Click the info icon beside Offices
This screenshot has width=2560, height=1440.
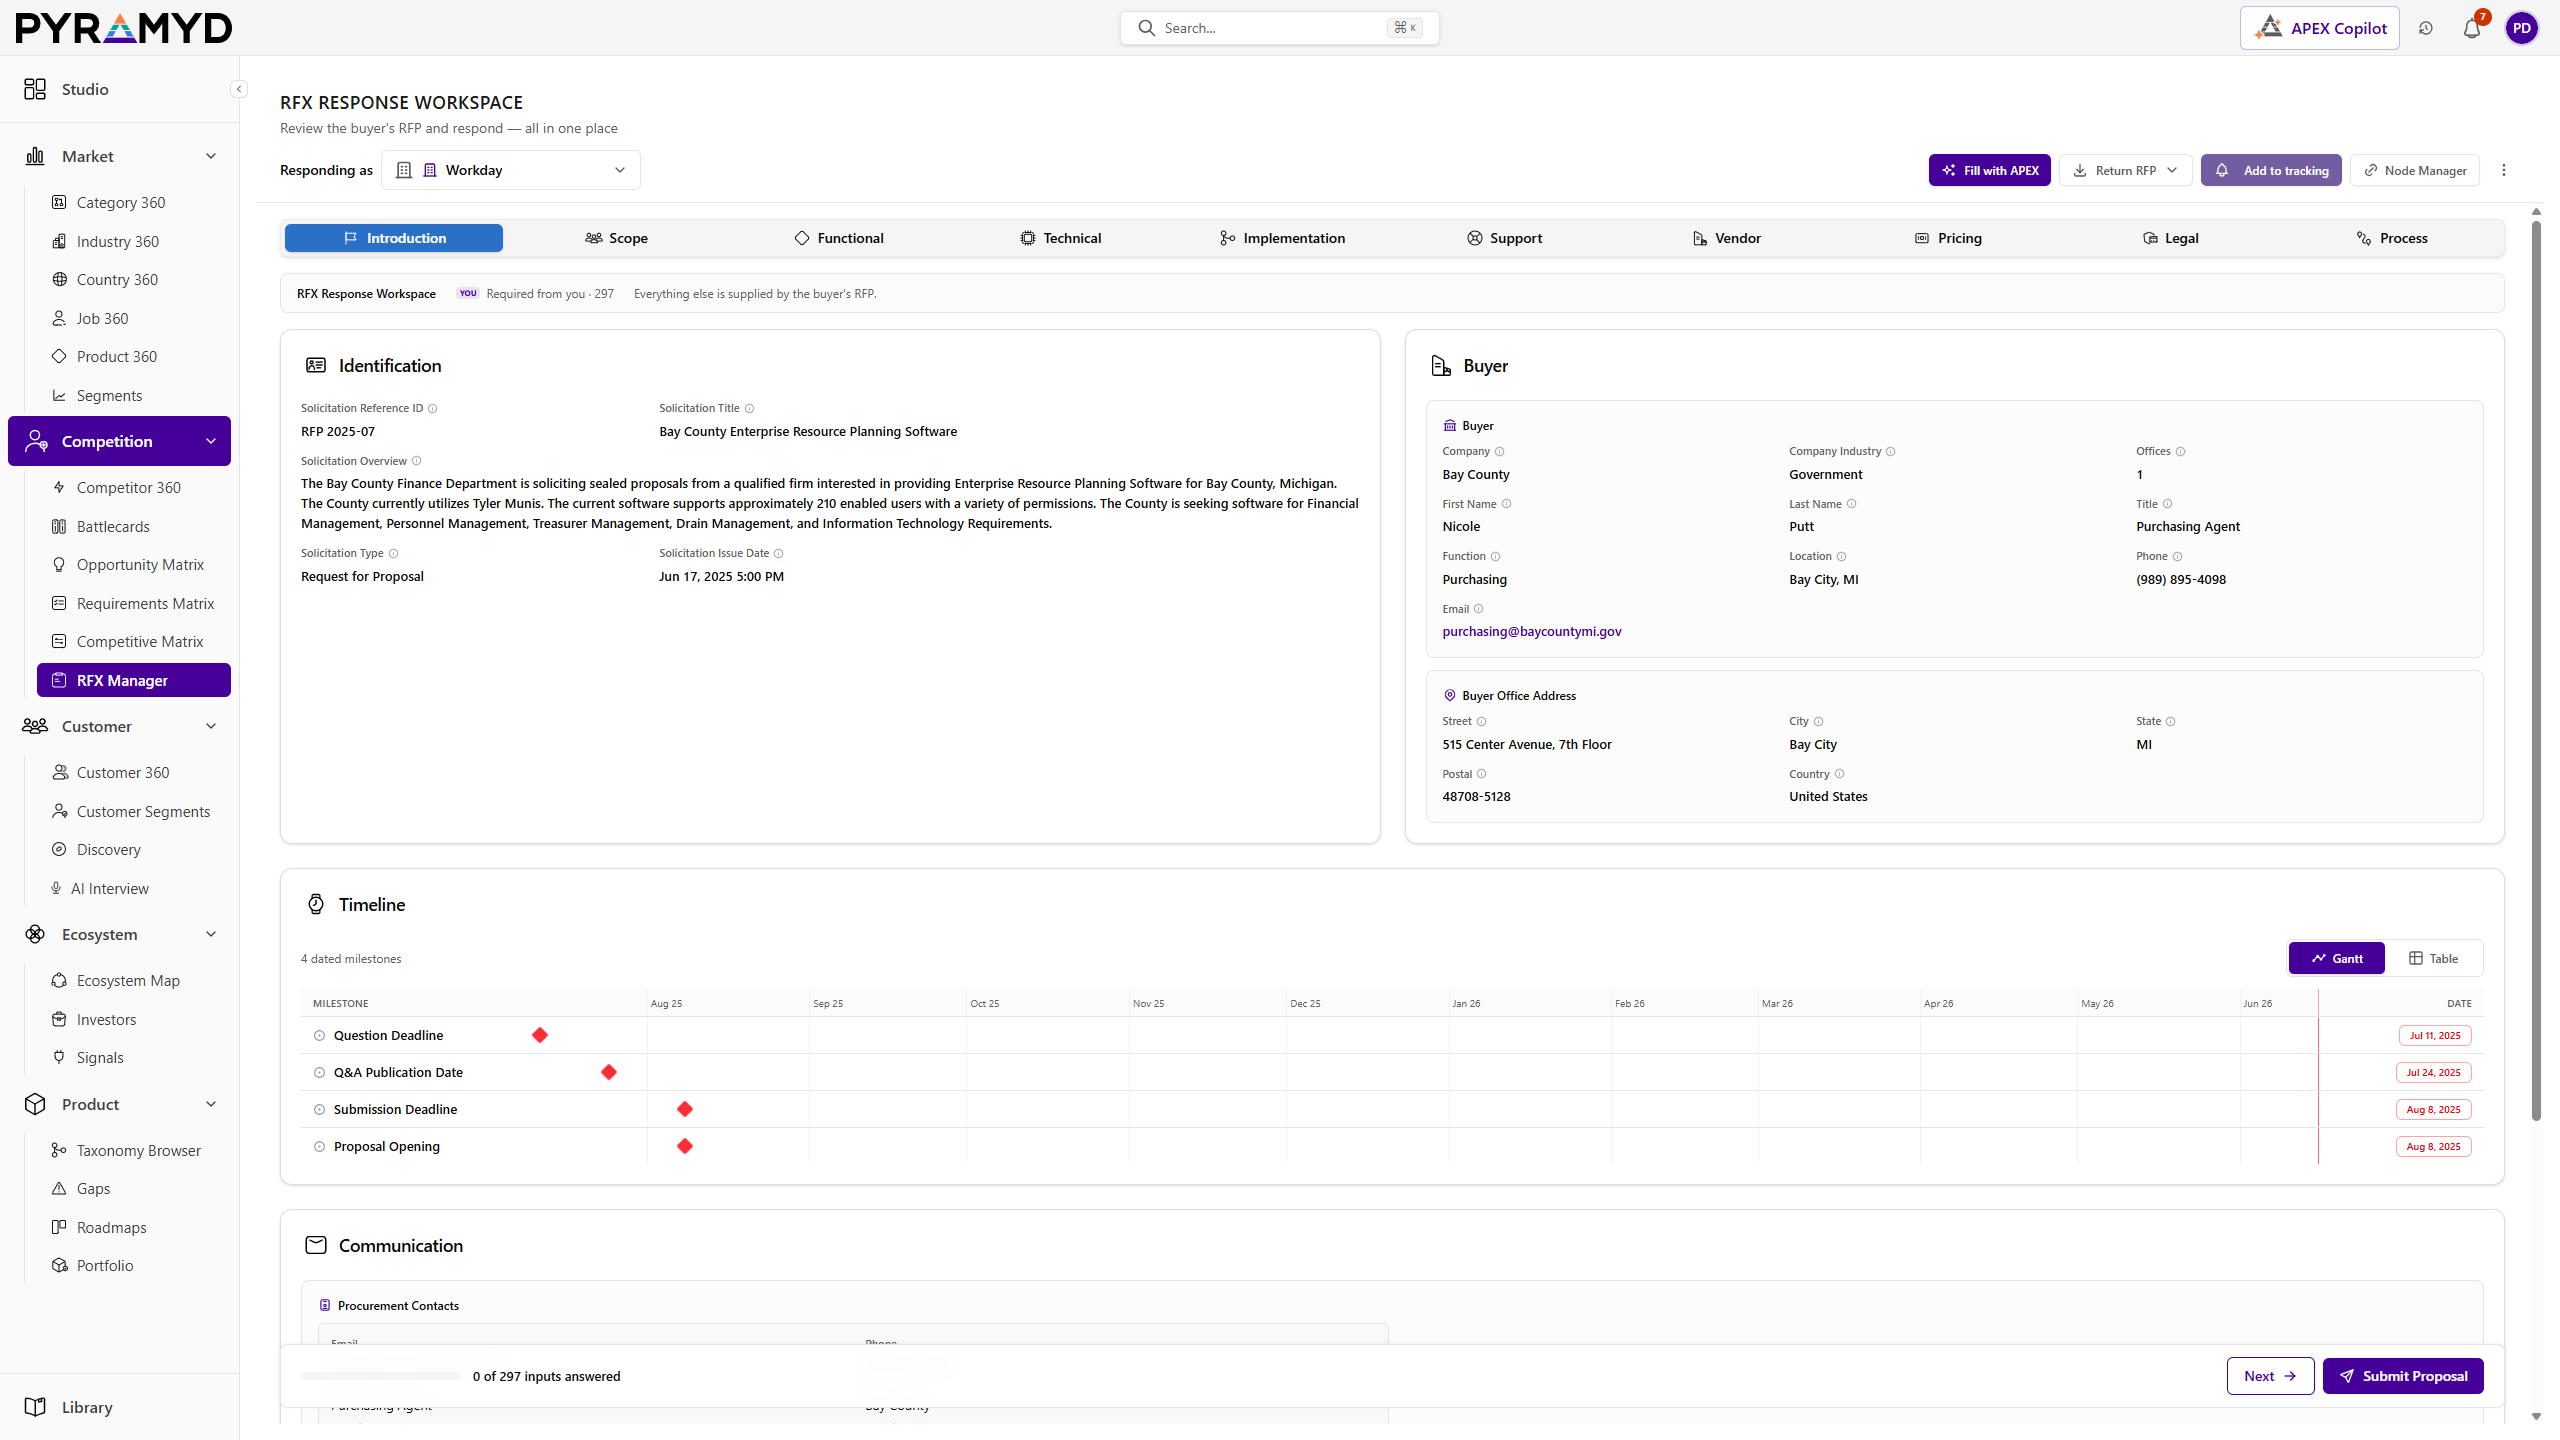point(2180,451)
